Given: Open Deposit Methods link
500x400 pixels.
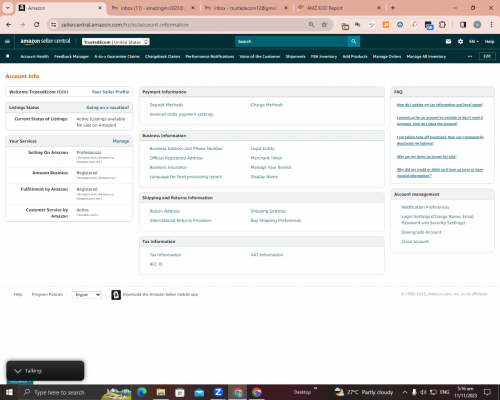Looking at the screenshot, I should pos(166,105).
